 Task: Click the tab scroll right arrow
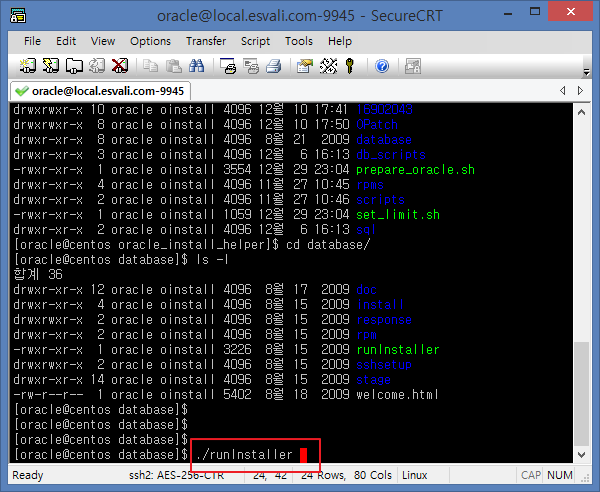point(580,91)
